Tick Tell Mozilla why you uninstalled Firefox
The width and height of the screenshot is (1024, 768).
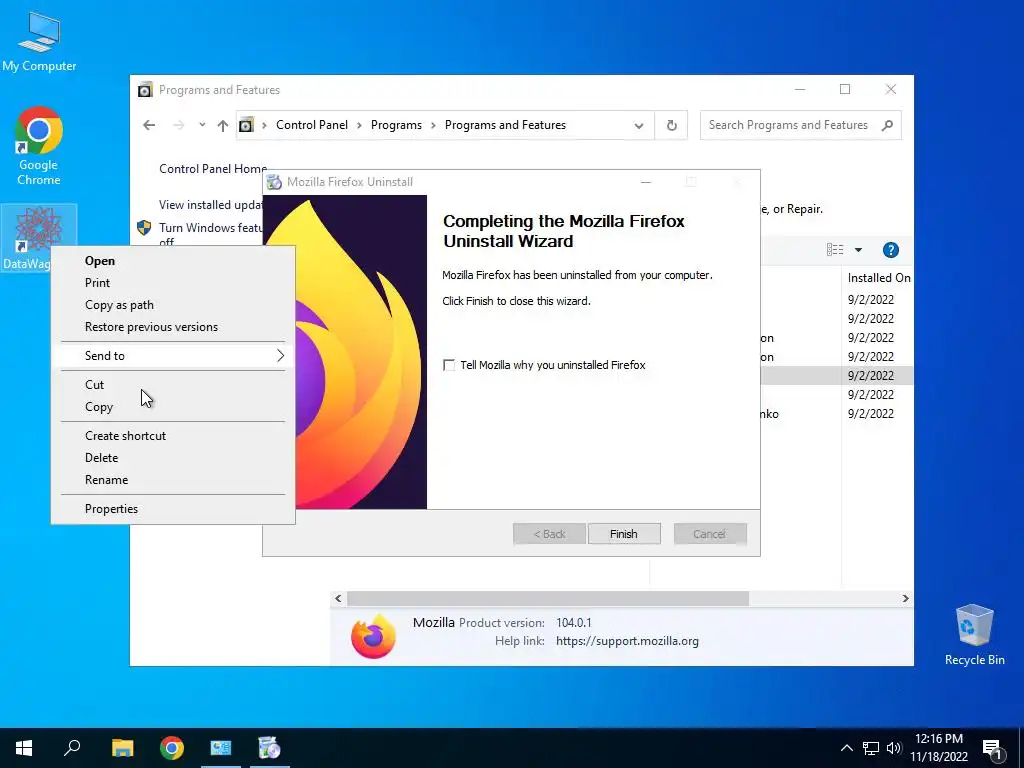tap(449, 365)
